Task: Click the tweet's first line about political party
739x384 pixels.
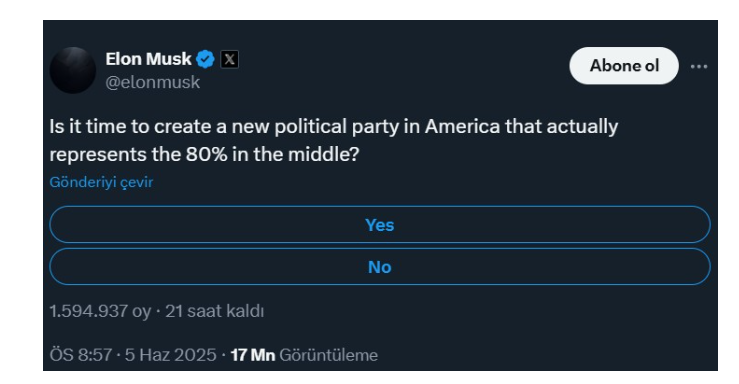Action: click(334, 127)
